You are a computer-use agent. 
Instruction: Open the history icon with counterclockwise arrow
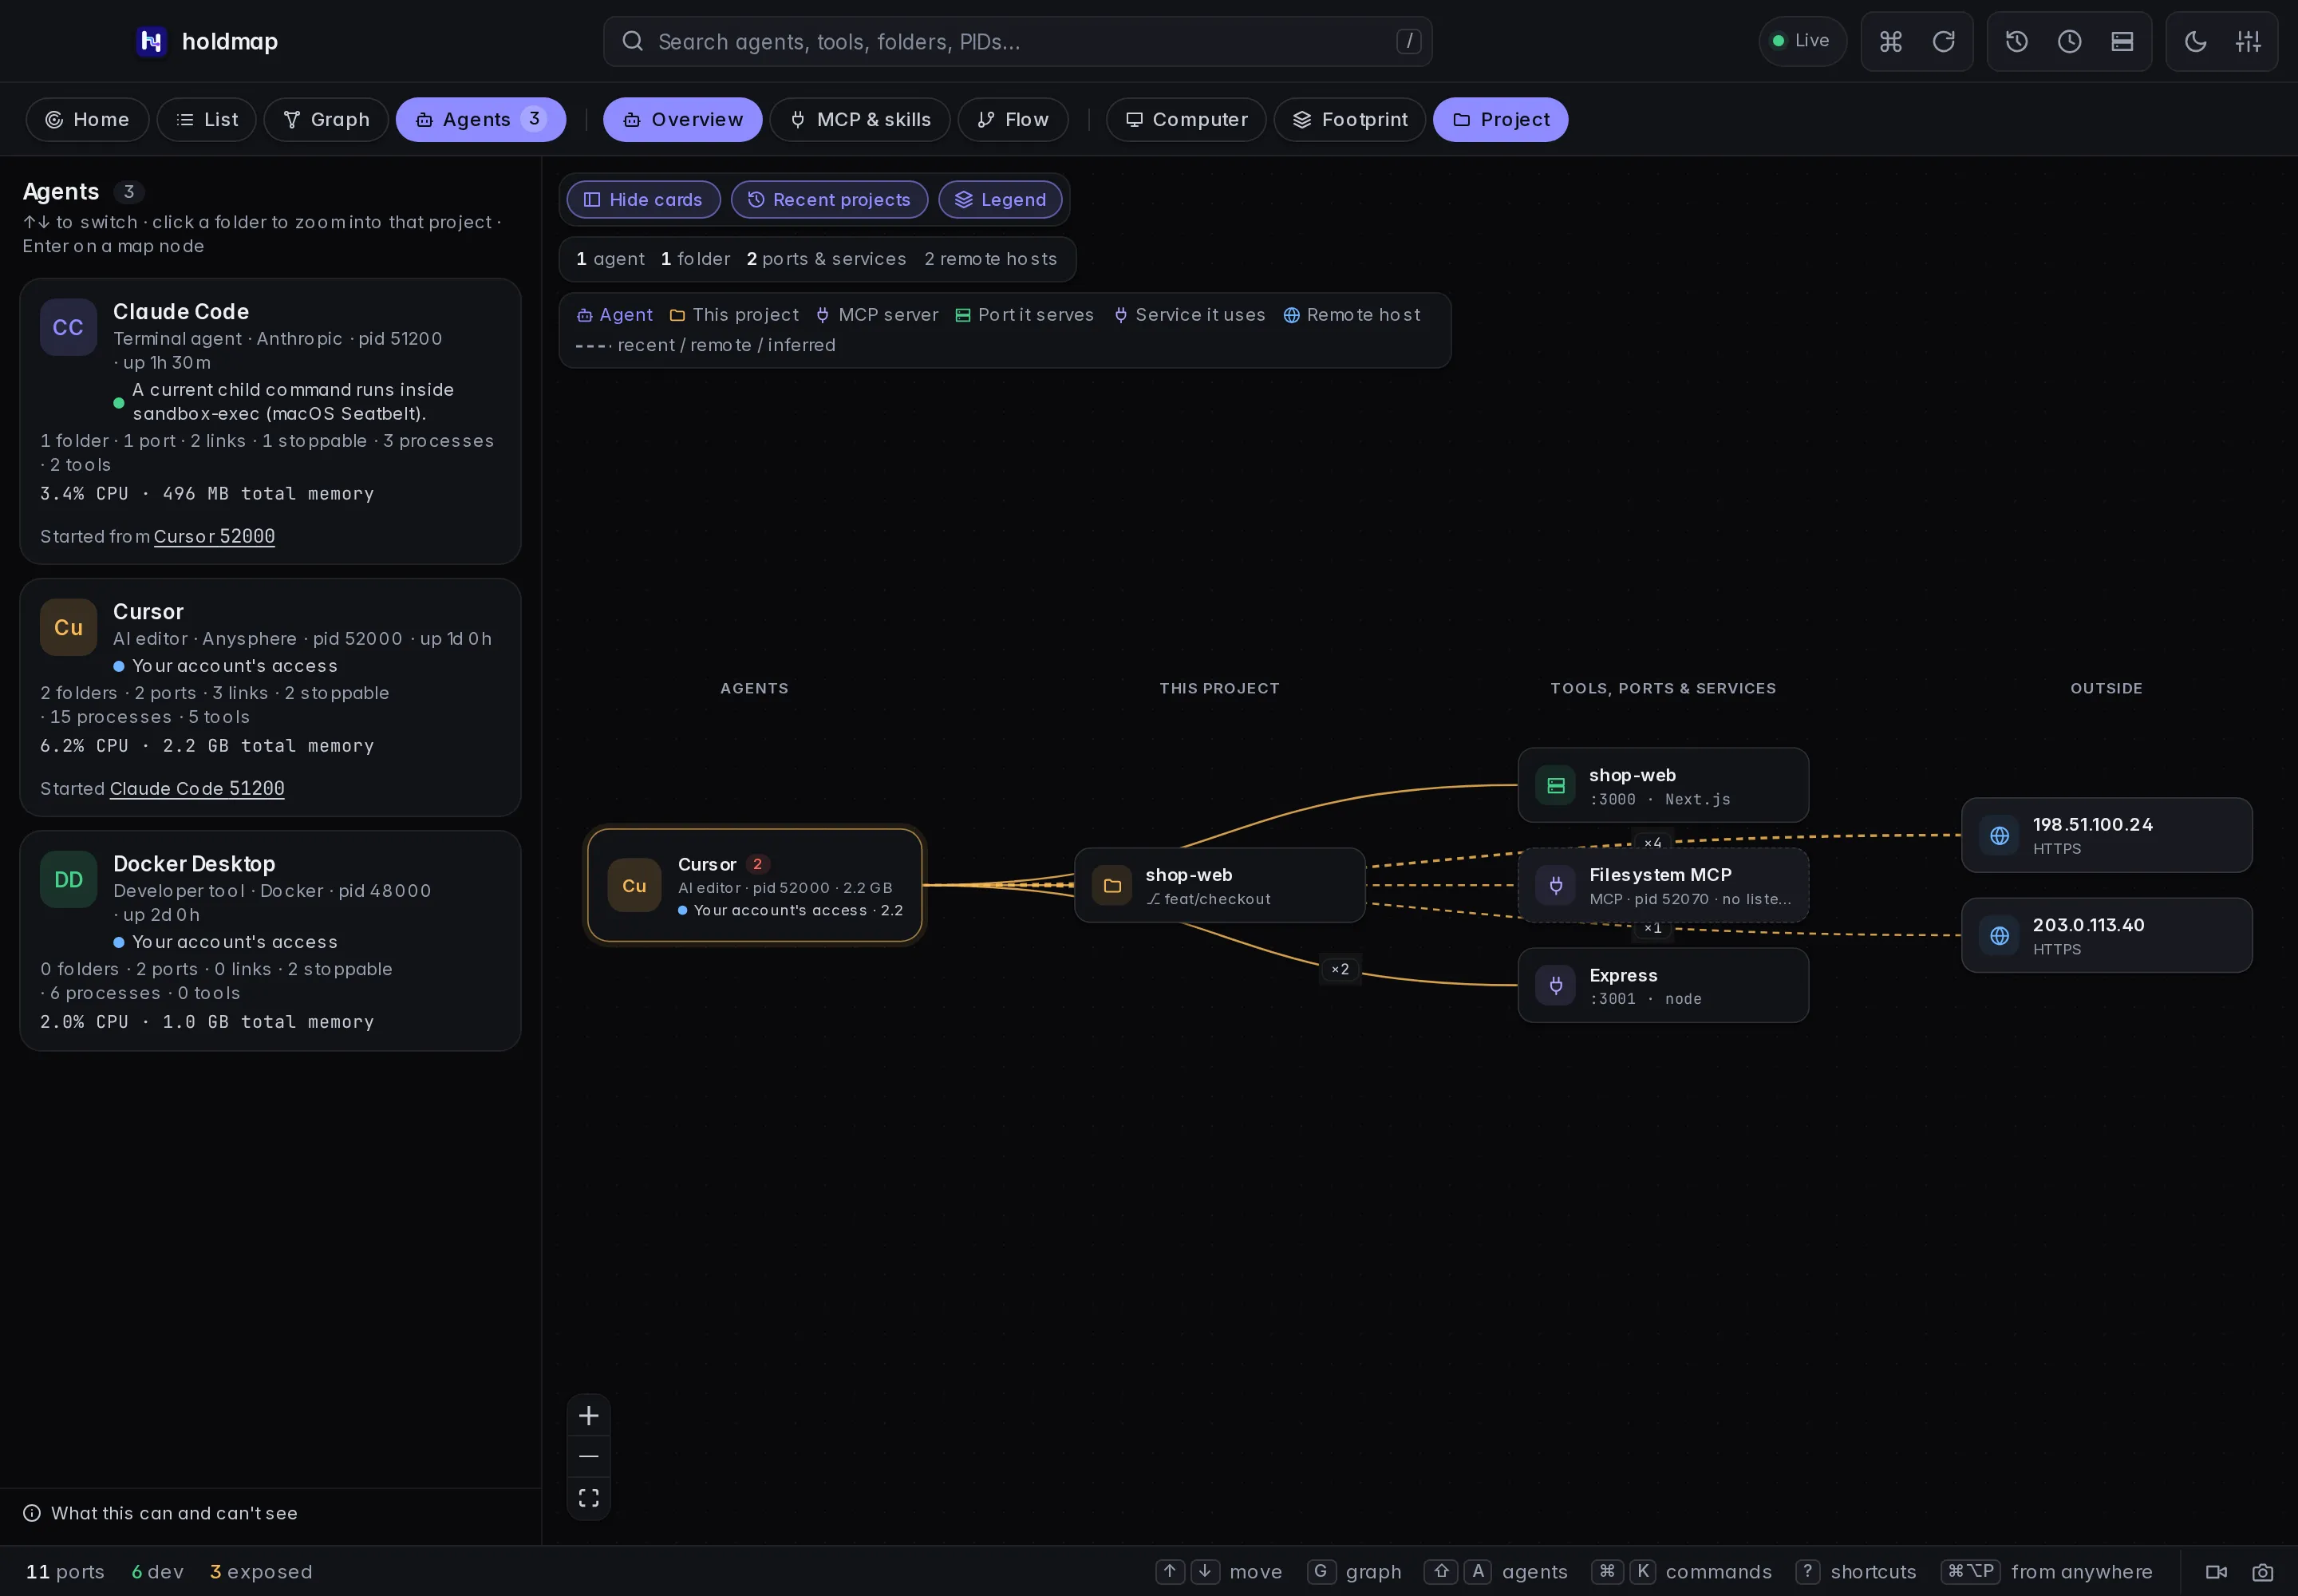[2016, 41]
